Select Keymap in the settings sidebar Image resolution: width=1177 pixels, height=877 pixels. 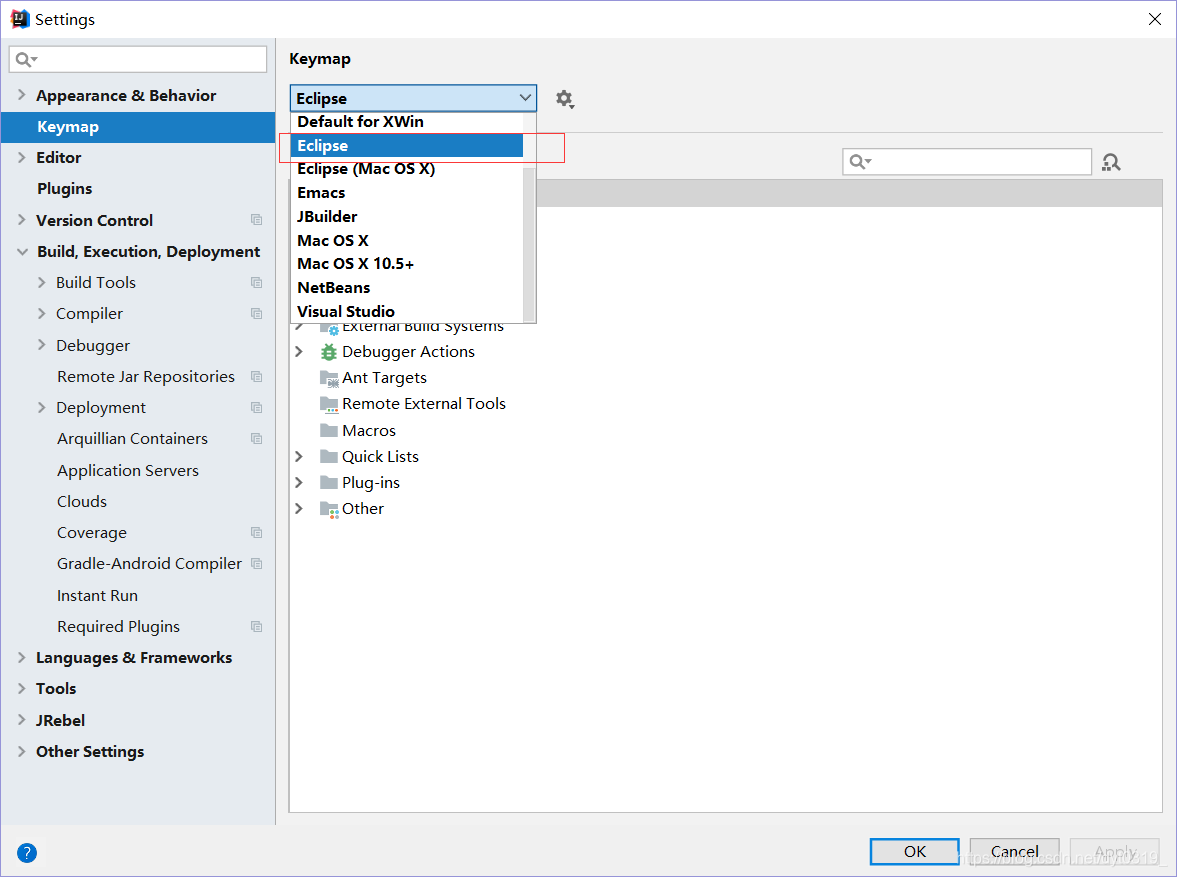138,127
